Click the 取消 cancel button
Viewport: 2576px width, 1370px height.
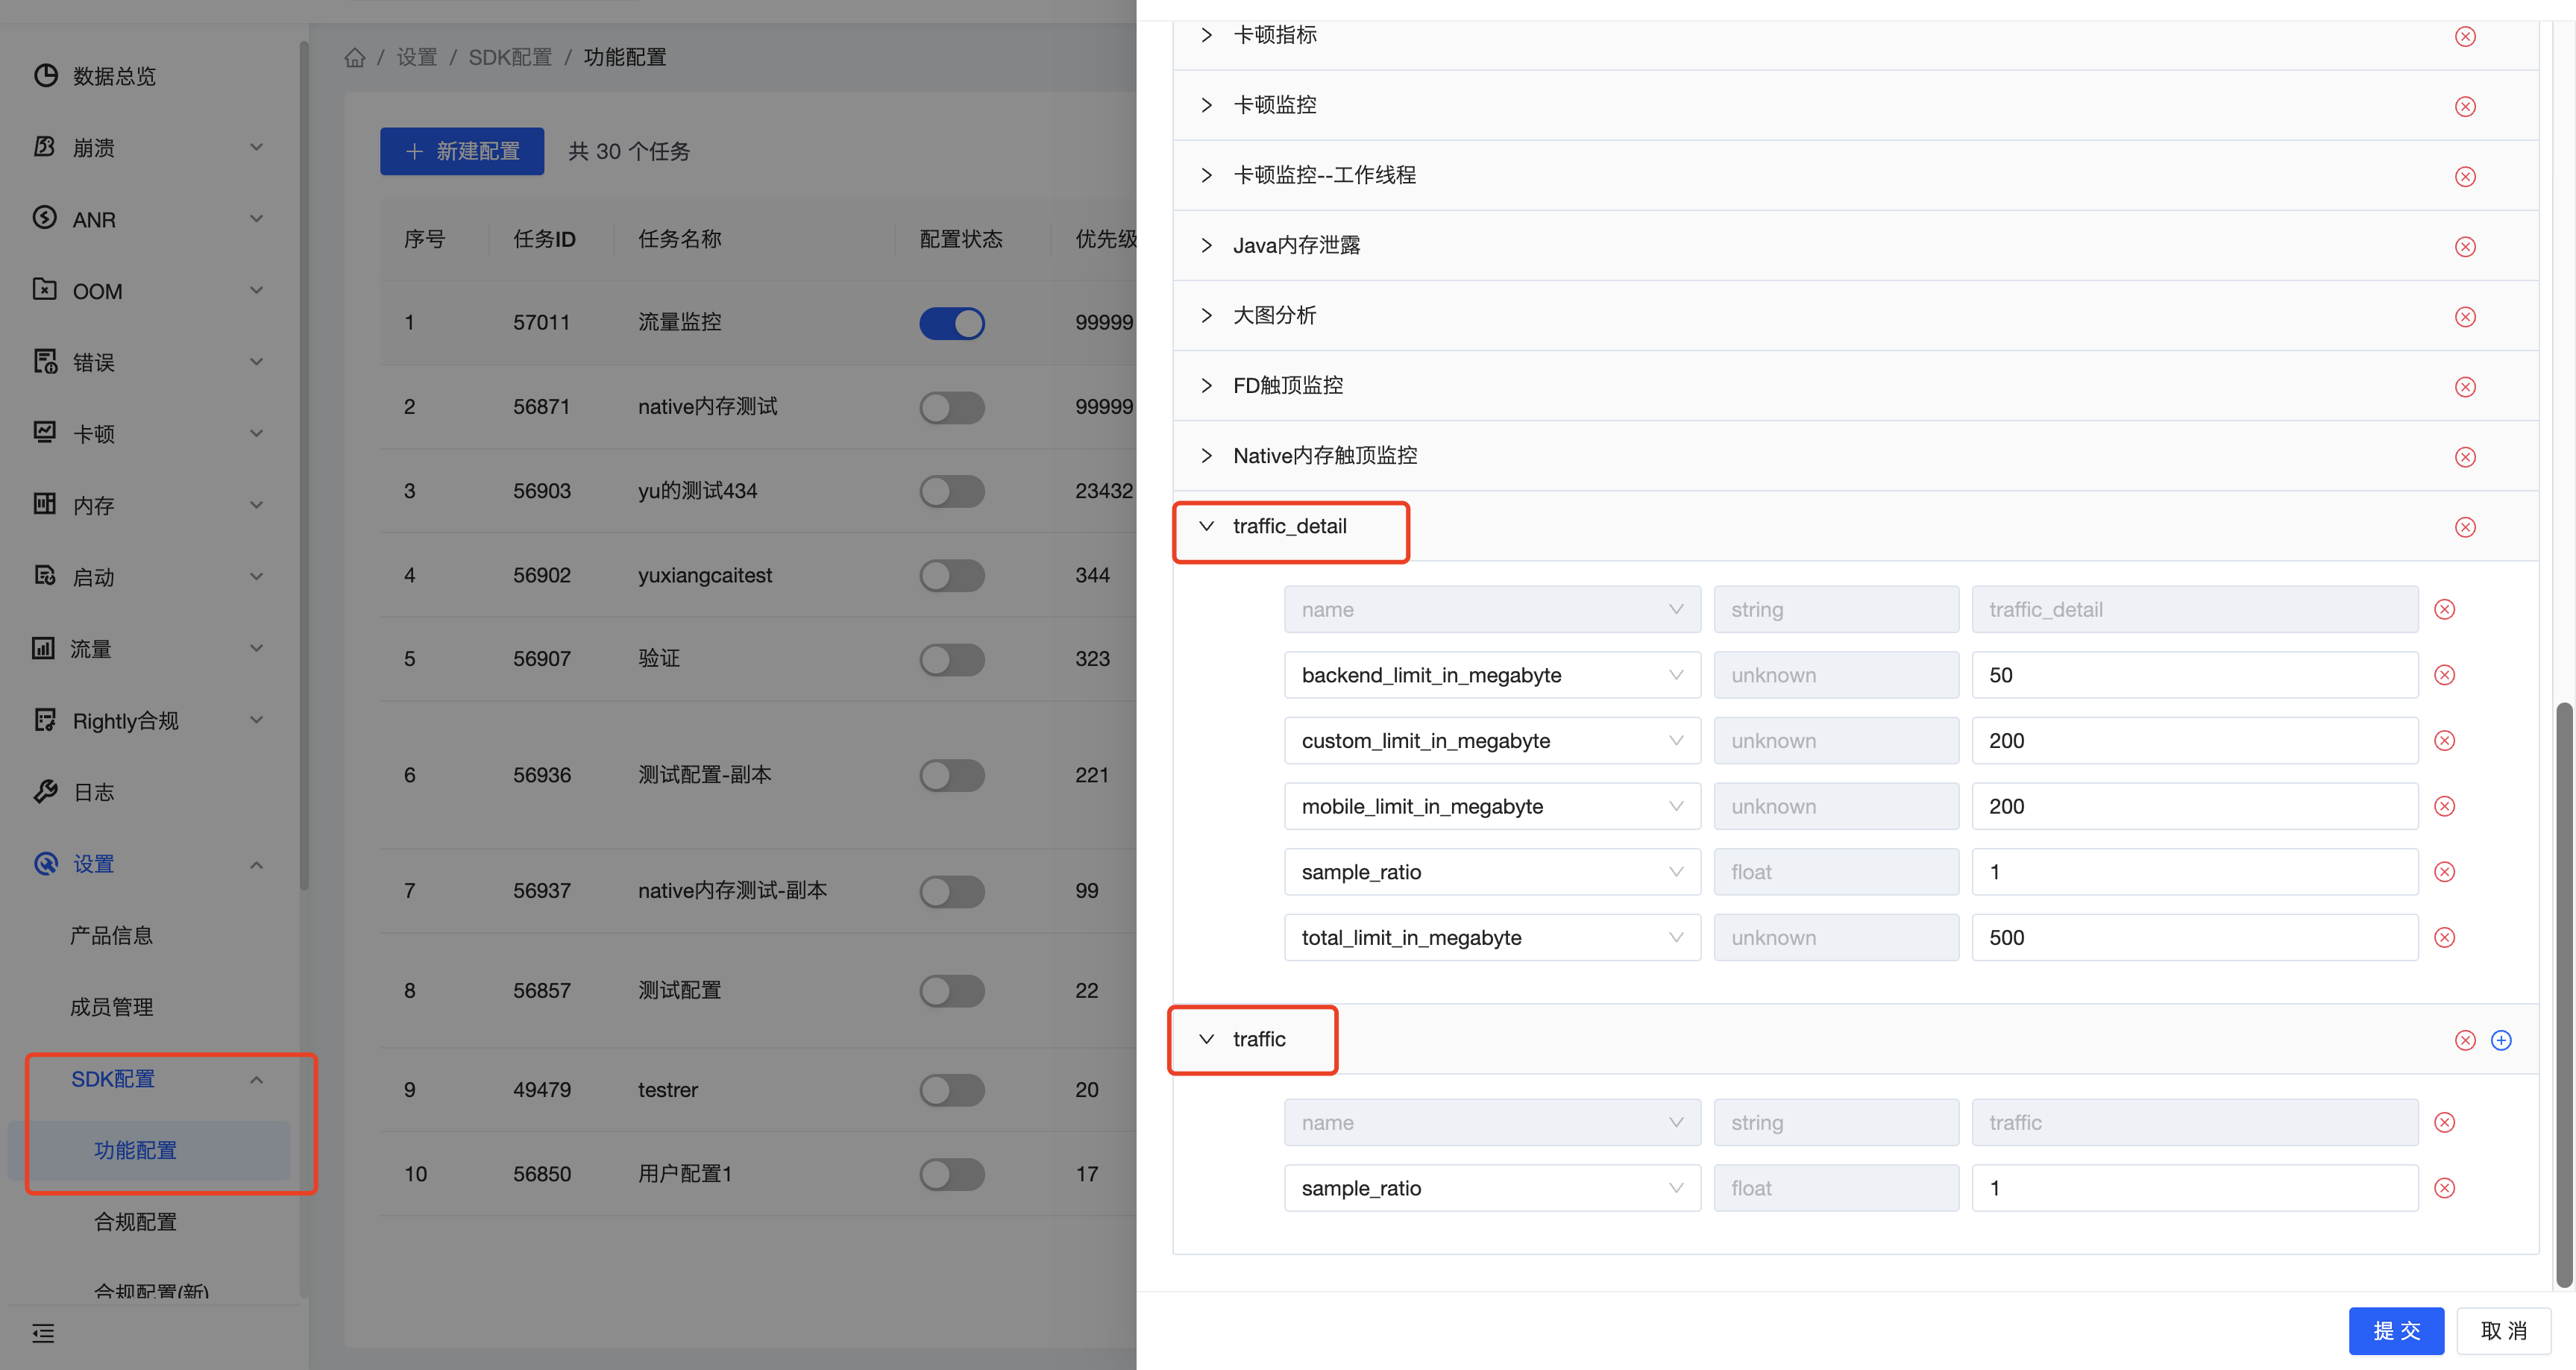[2503, 1331]
